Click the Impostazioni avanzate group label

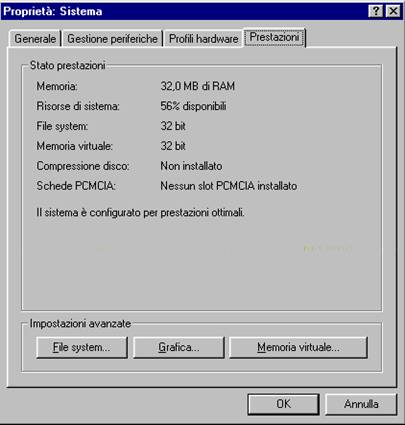pos(80,324)
